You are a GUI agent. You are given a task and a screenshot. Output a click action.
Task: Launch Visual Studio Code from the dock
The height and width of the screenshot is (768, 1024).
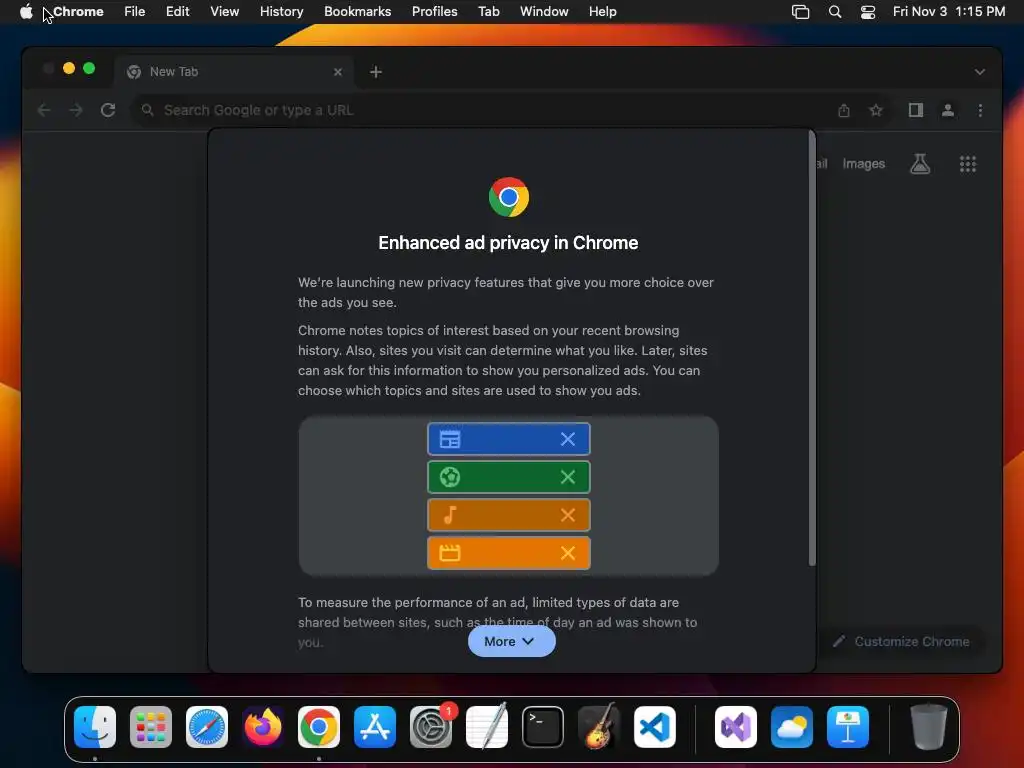tap(654, 727)
